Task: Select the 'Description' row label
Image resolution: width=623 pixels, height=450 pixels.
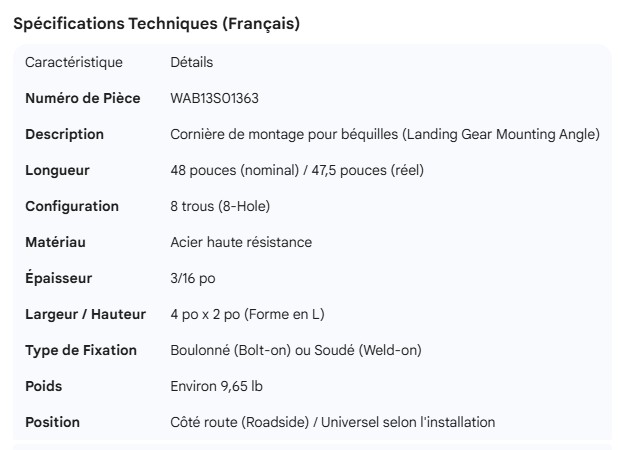Action: [x=64, y=134]
